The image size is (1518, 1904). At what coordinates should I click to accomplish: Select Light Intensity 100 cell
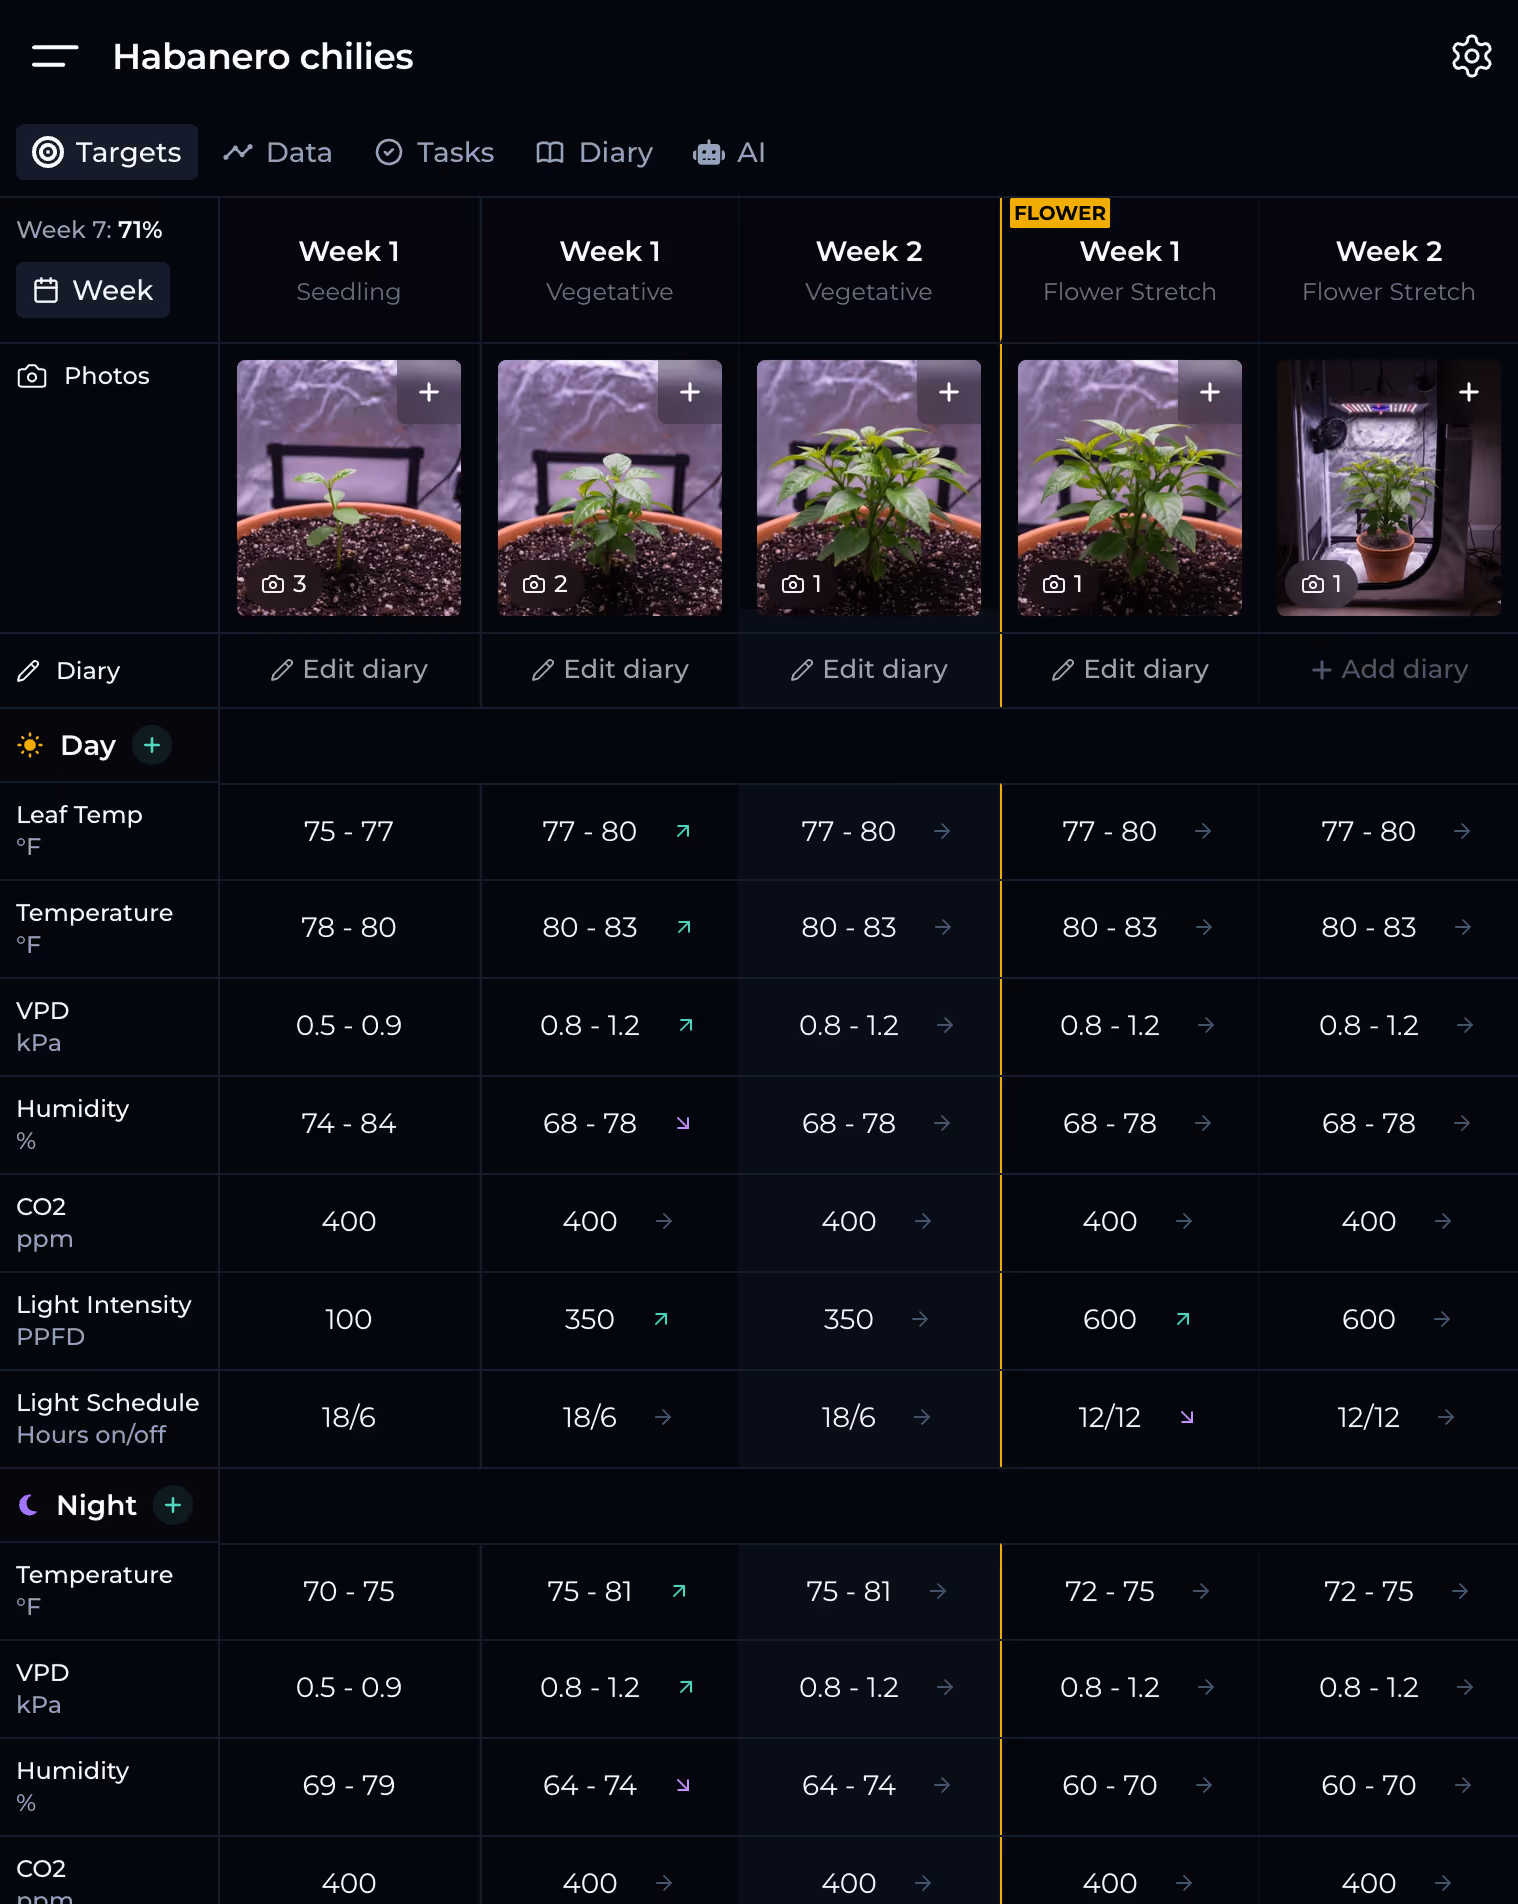coord(349,1319)
